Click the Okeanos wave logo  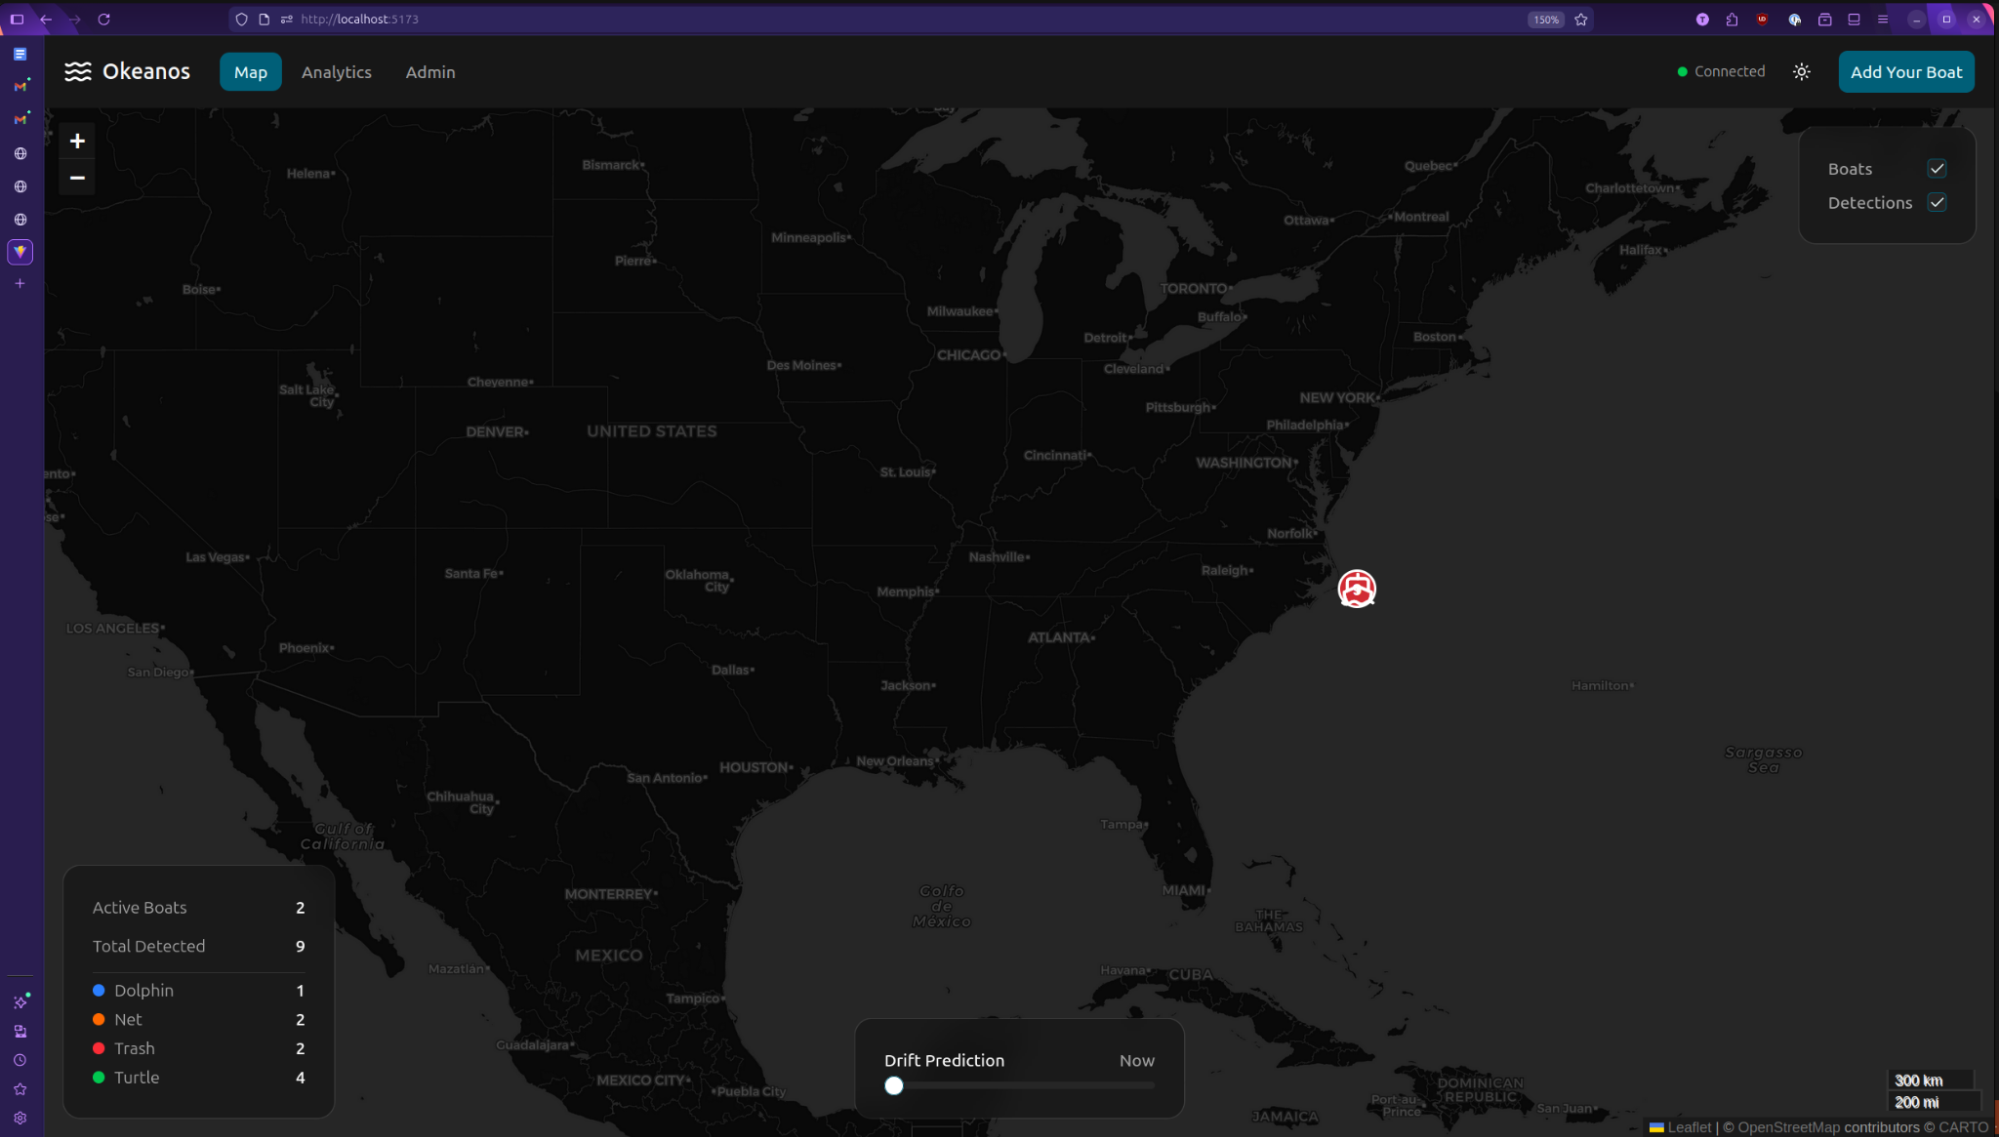tap(78, 71)
